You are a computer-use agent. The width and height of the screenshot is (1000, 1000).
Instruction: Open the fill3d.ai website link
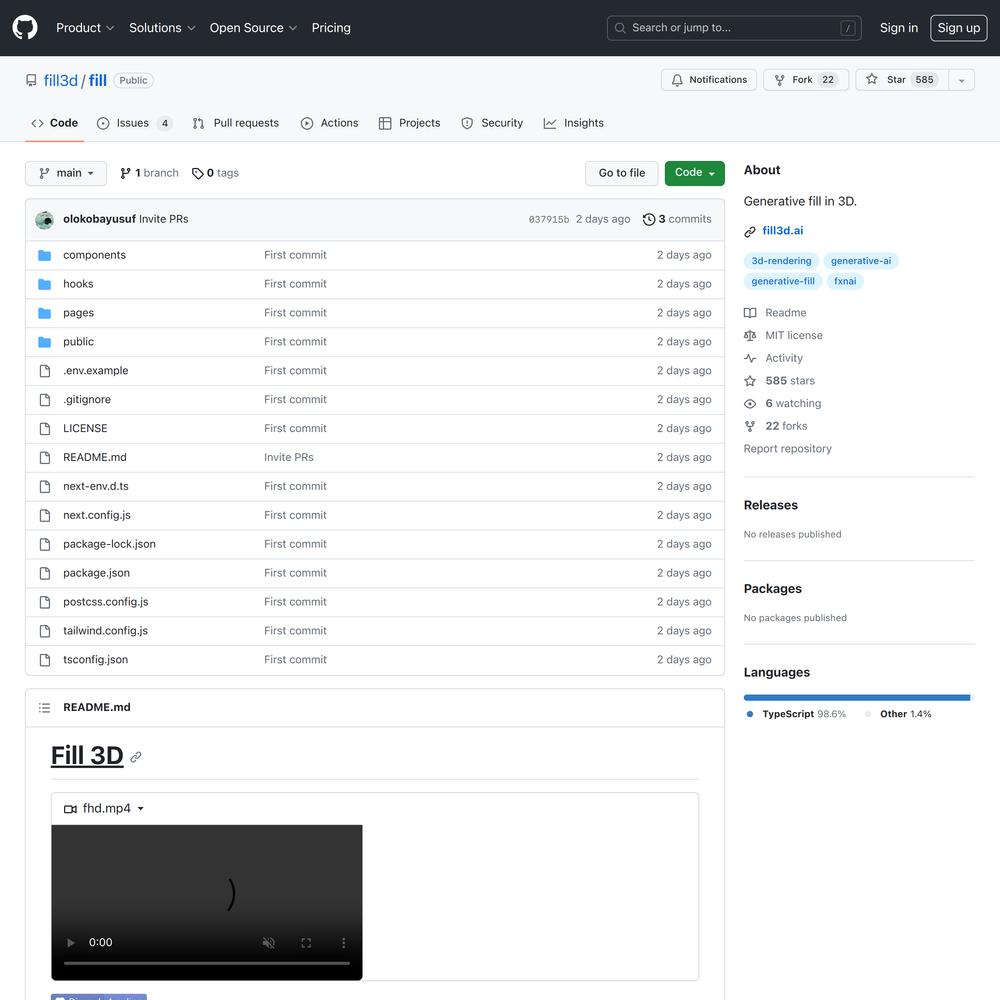click(783, 230)
